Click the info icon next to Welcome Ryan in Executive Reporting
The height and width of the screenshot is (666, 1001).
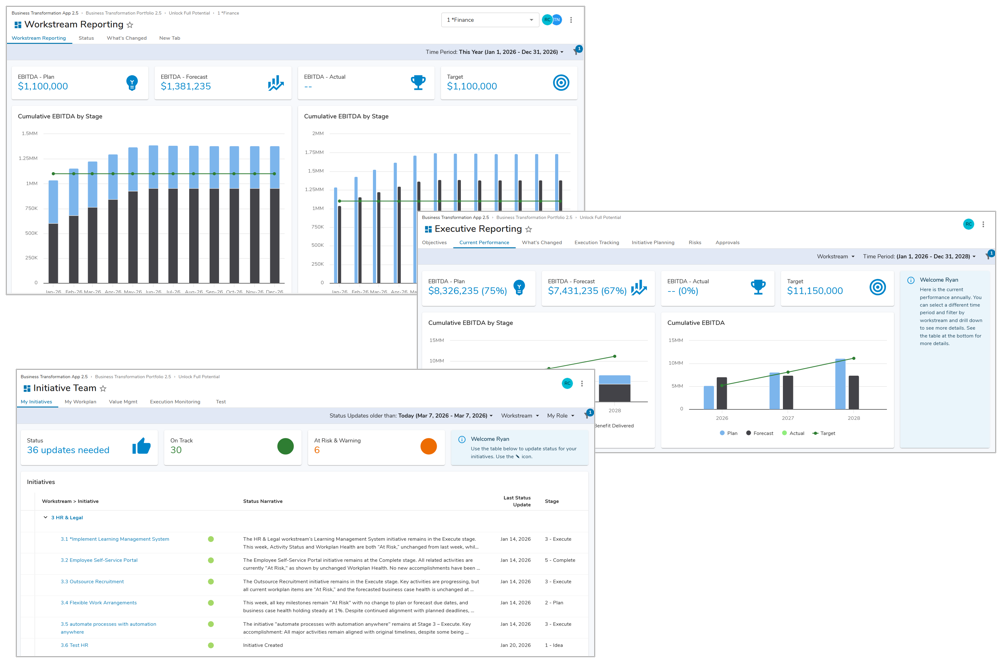coord(911,281)
